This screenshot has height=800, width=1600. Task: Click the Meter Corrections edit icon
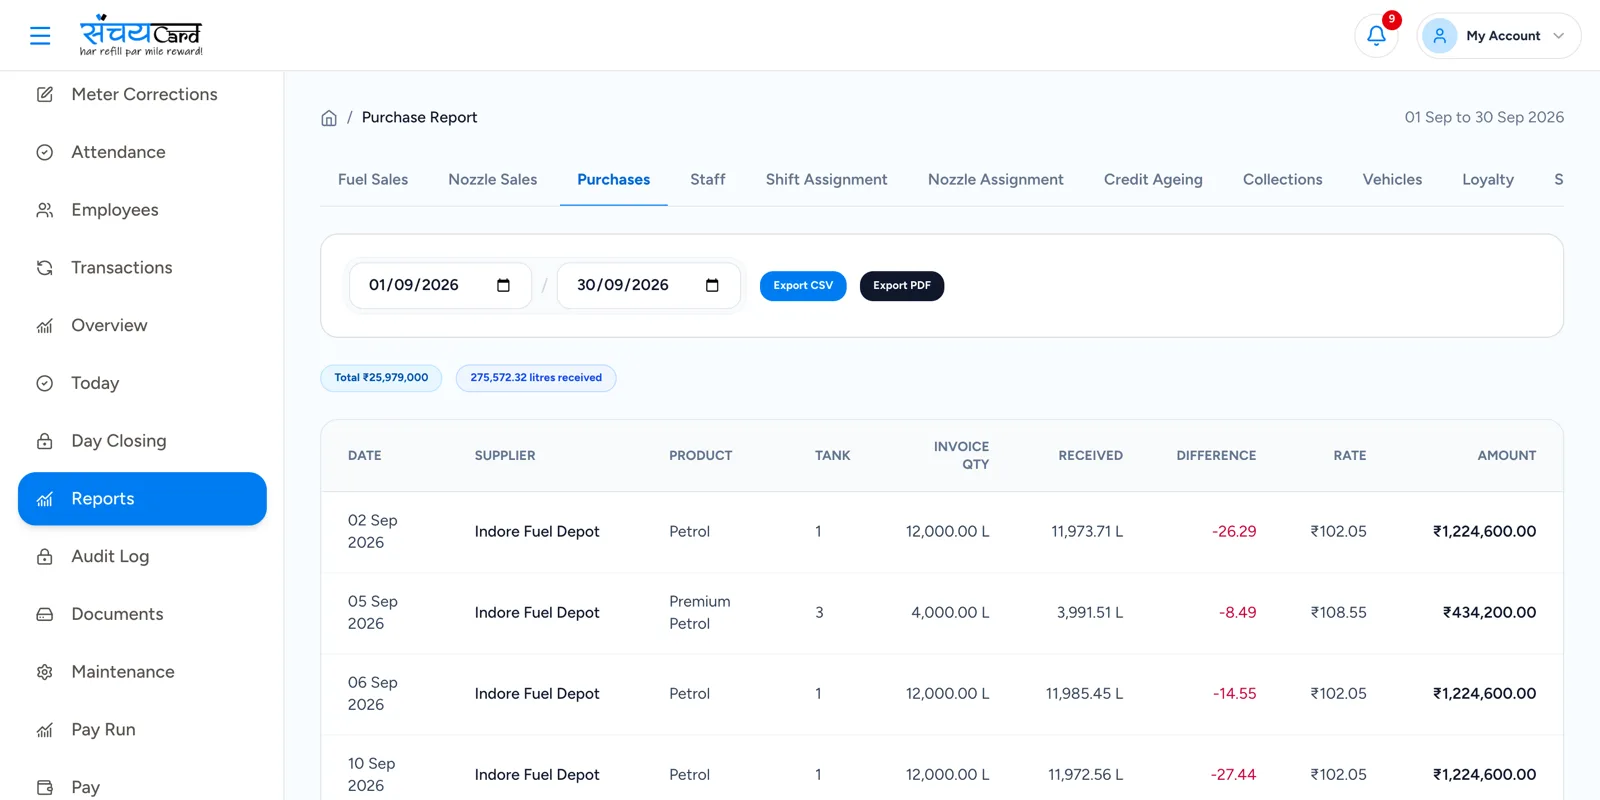pos(45,94)
